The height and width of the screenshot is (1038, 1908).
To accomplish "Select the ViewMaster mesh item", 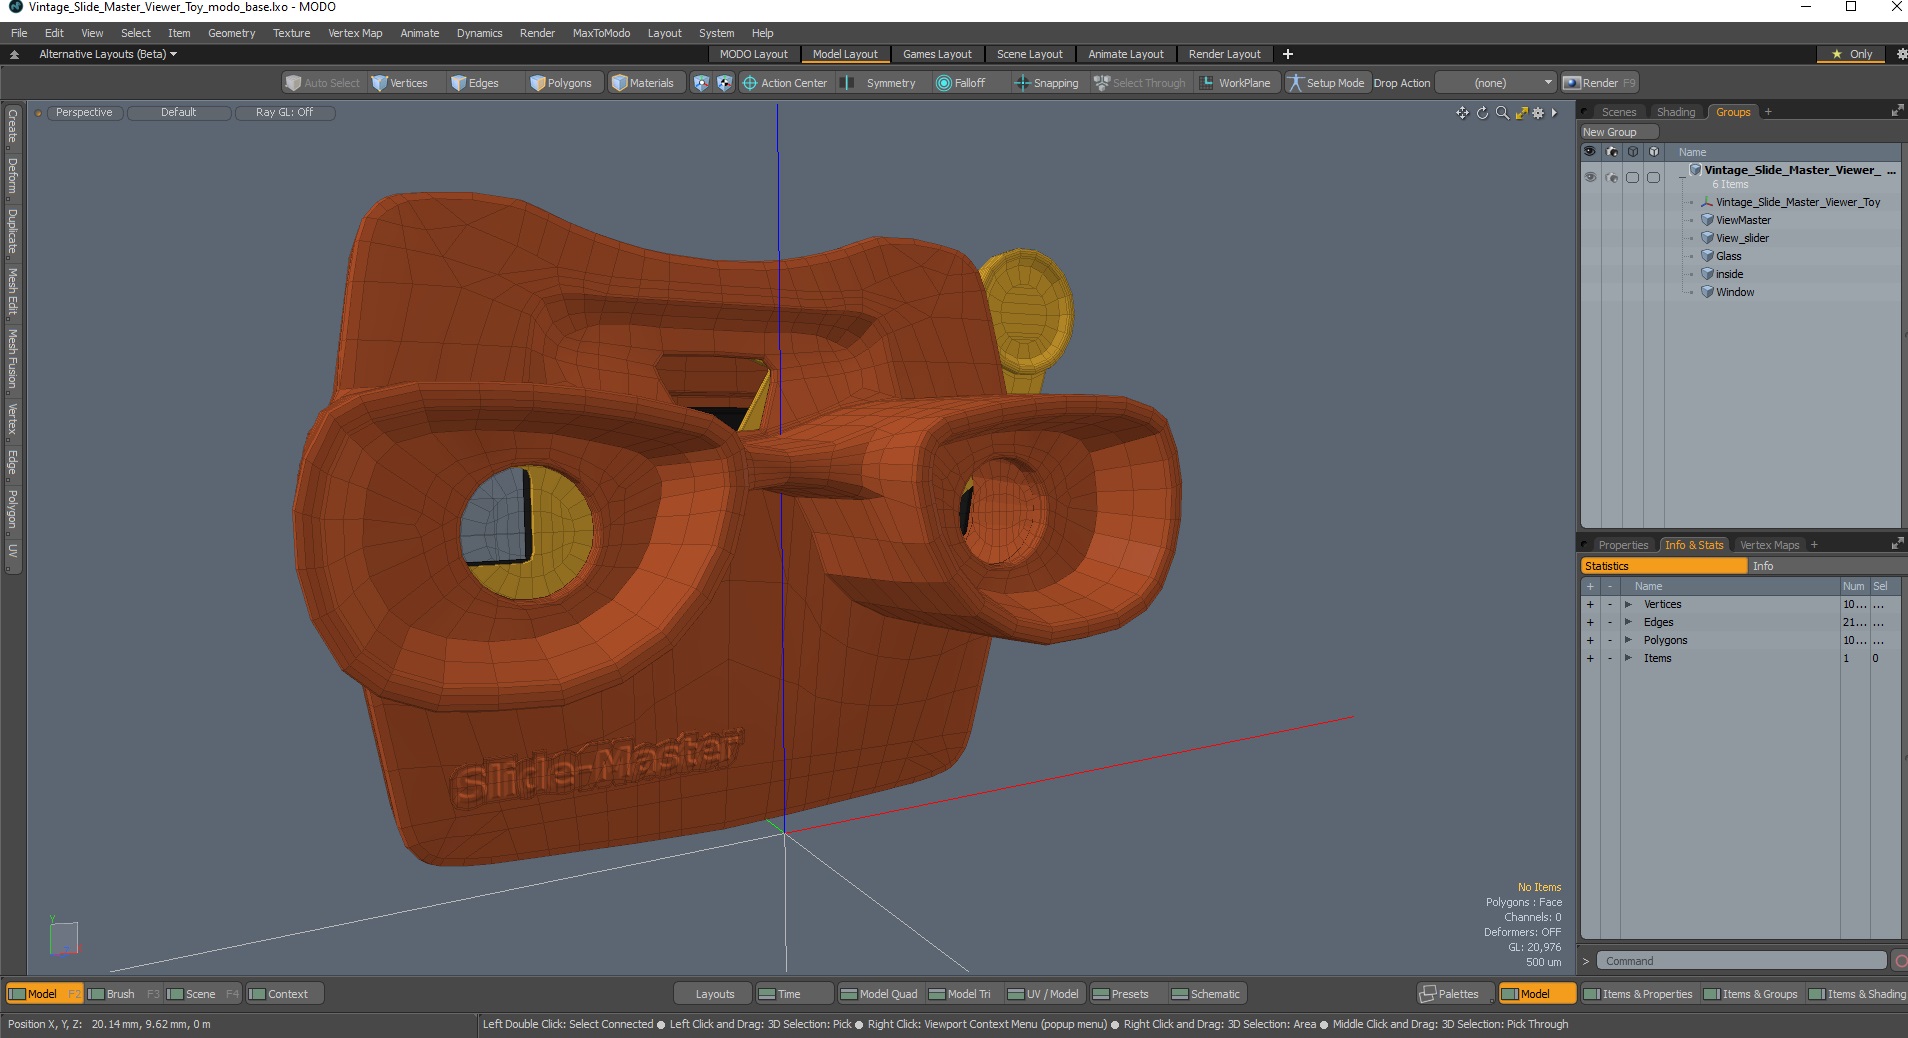I will pyautogui.click(x=1743, y=220).
